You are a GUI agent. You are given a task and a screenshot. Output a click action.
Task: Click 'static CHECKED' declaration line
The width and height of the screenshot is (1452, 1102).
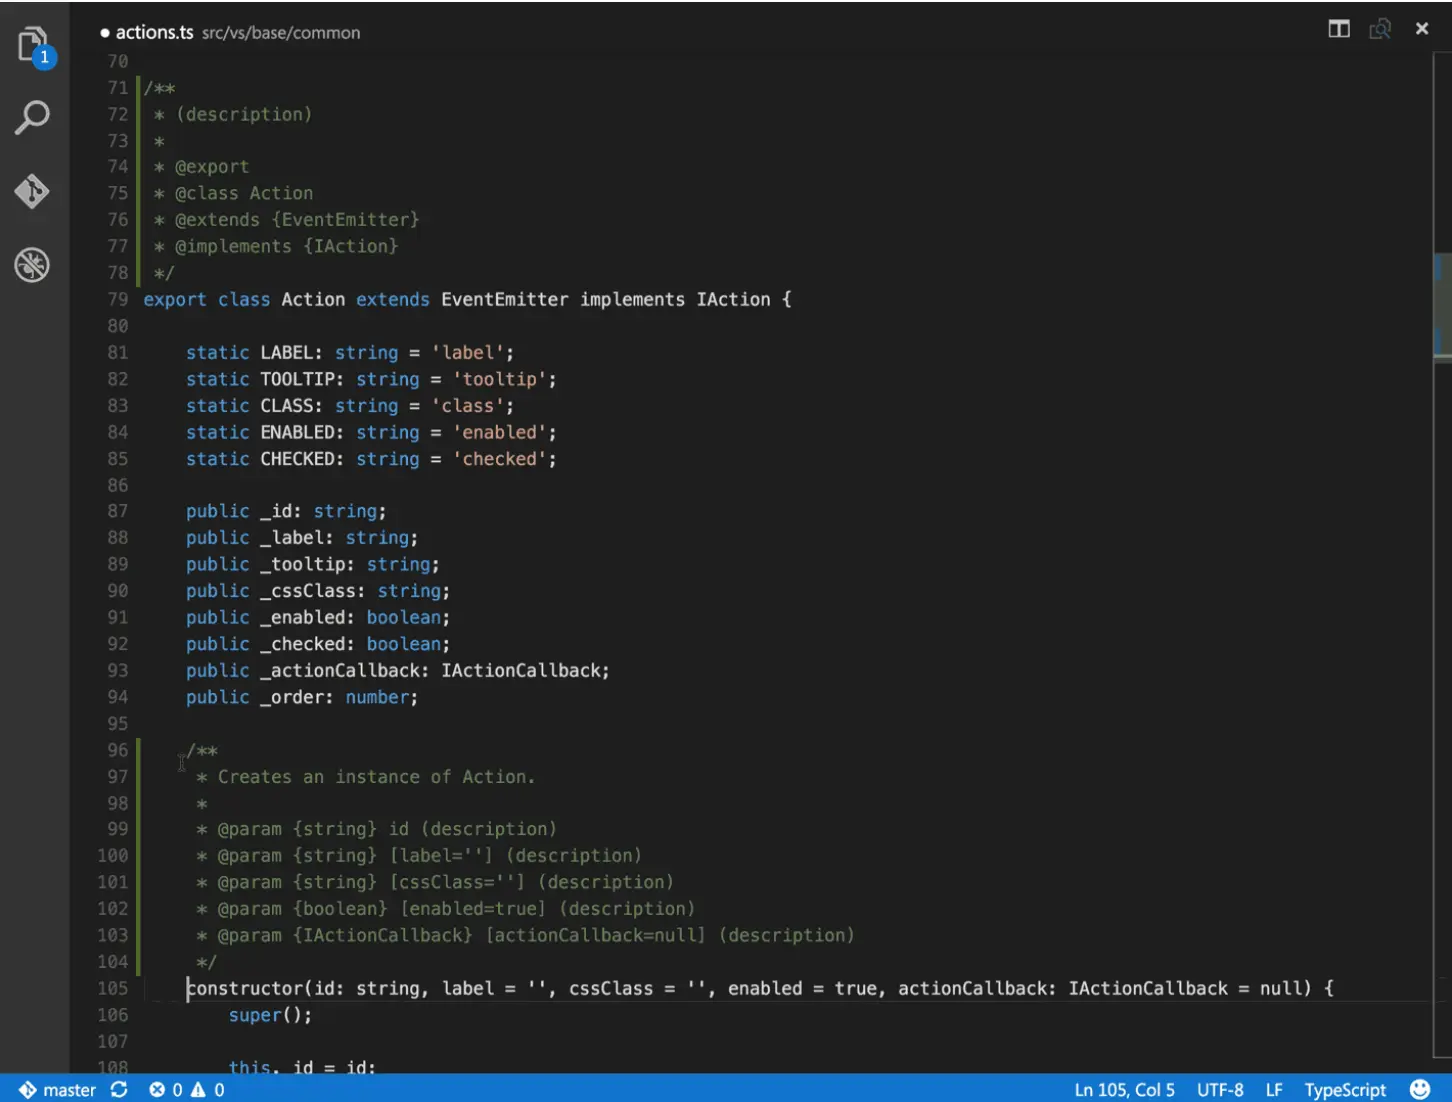click(x=371, y=458)
